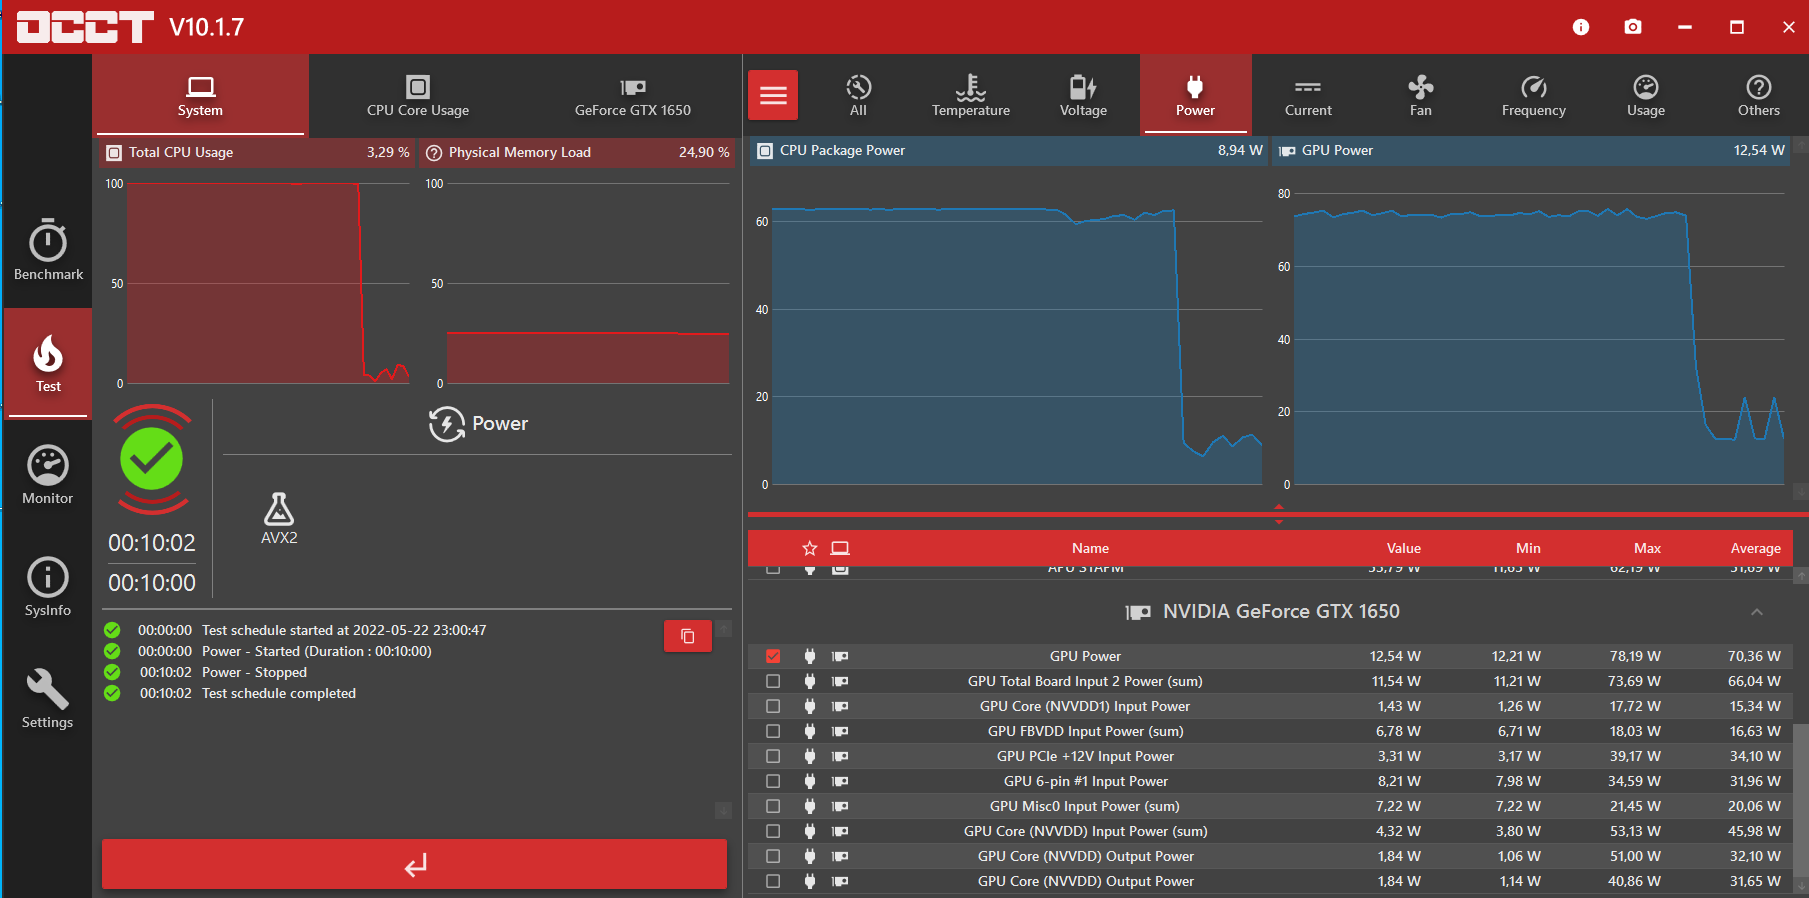
Task: Sort the table by Min column
Action: [1528, 548]
